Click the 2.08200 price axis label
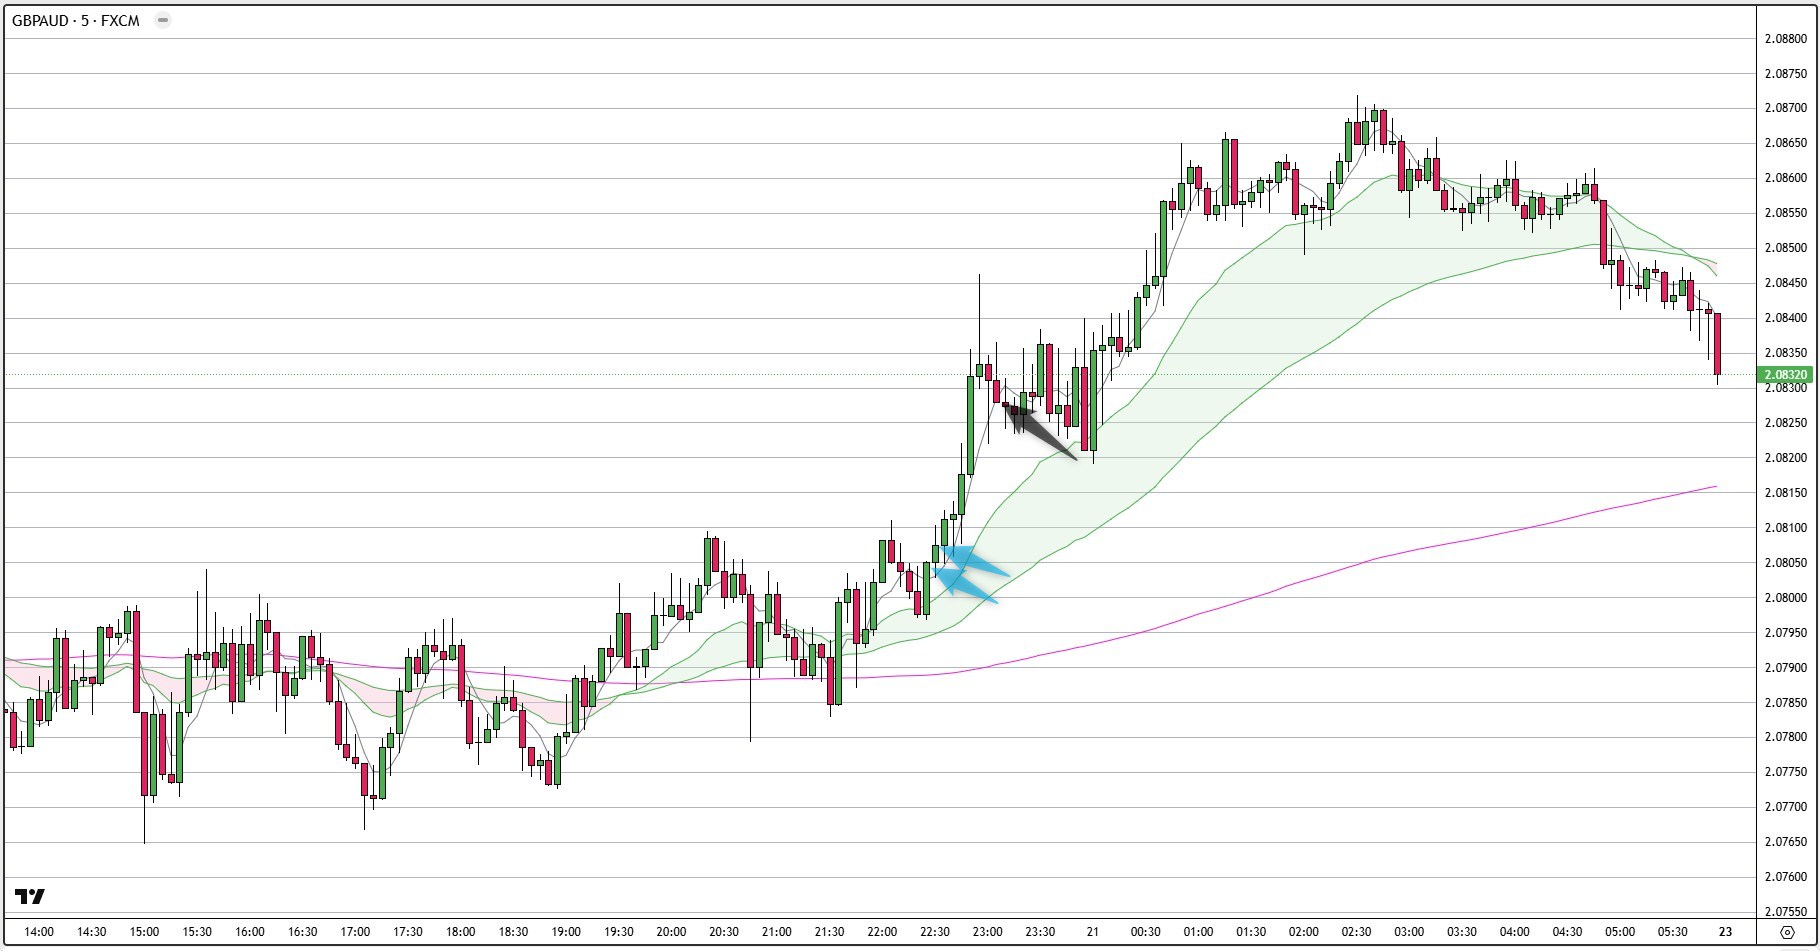Image resolution: width=1820 pixels, height=951 pixels. tap(1785, 458)
